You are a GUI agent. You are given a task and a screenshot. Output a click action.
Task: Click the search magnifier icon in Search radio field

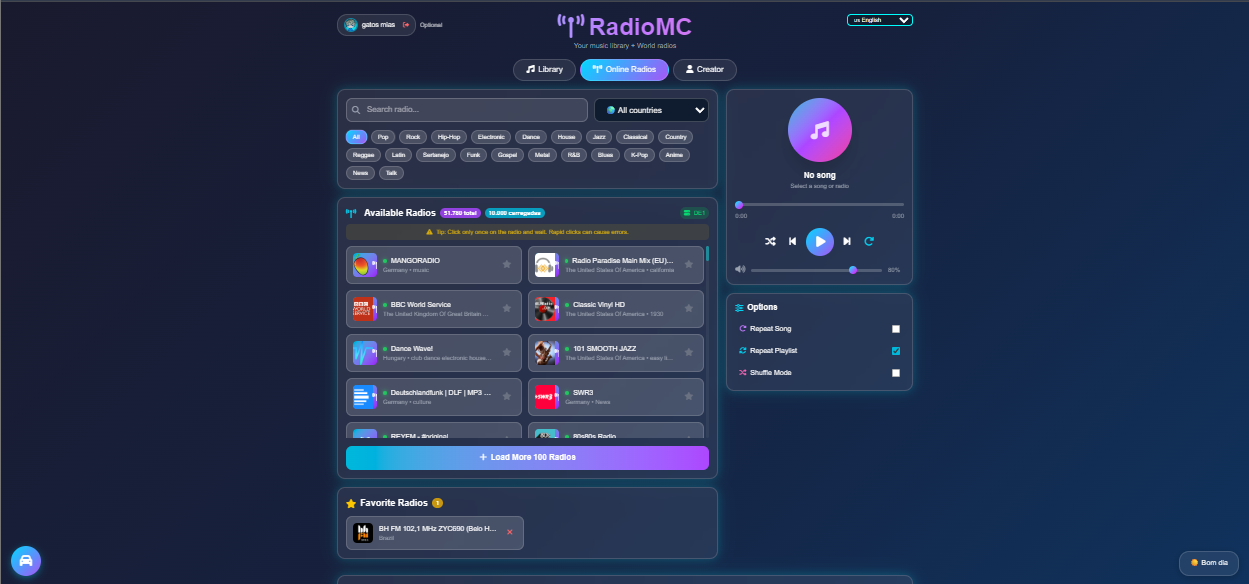pos(356,109)
